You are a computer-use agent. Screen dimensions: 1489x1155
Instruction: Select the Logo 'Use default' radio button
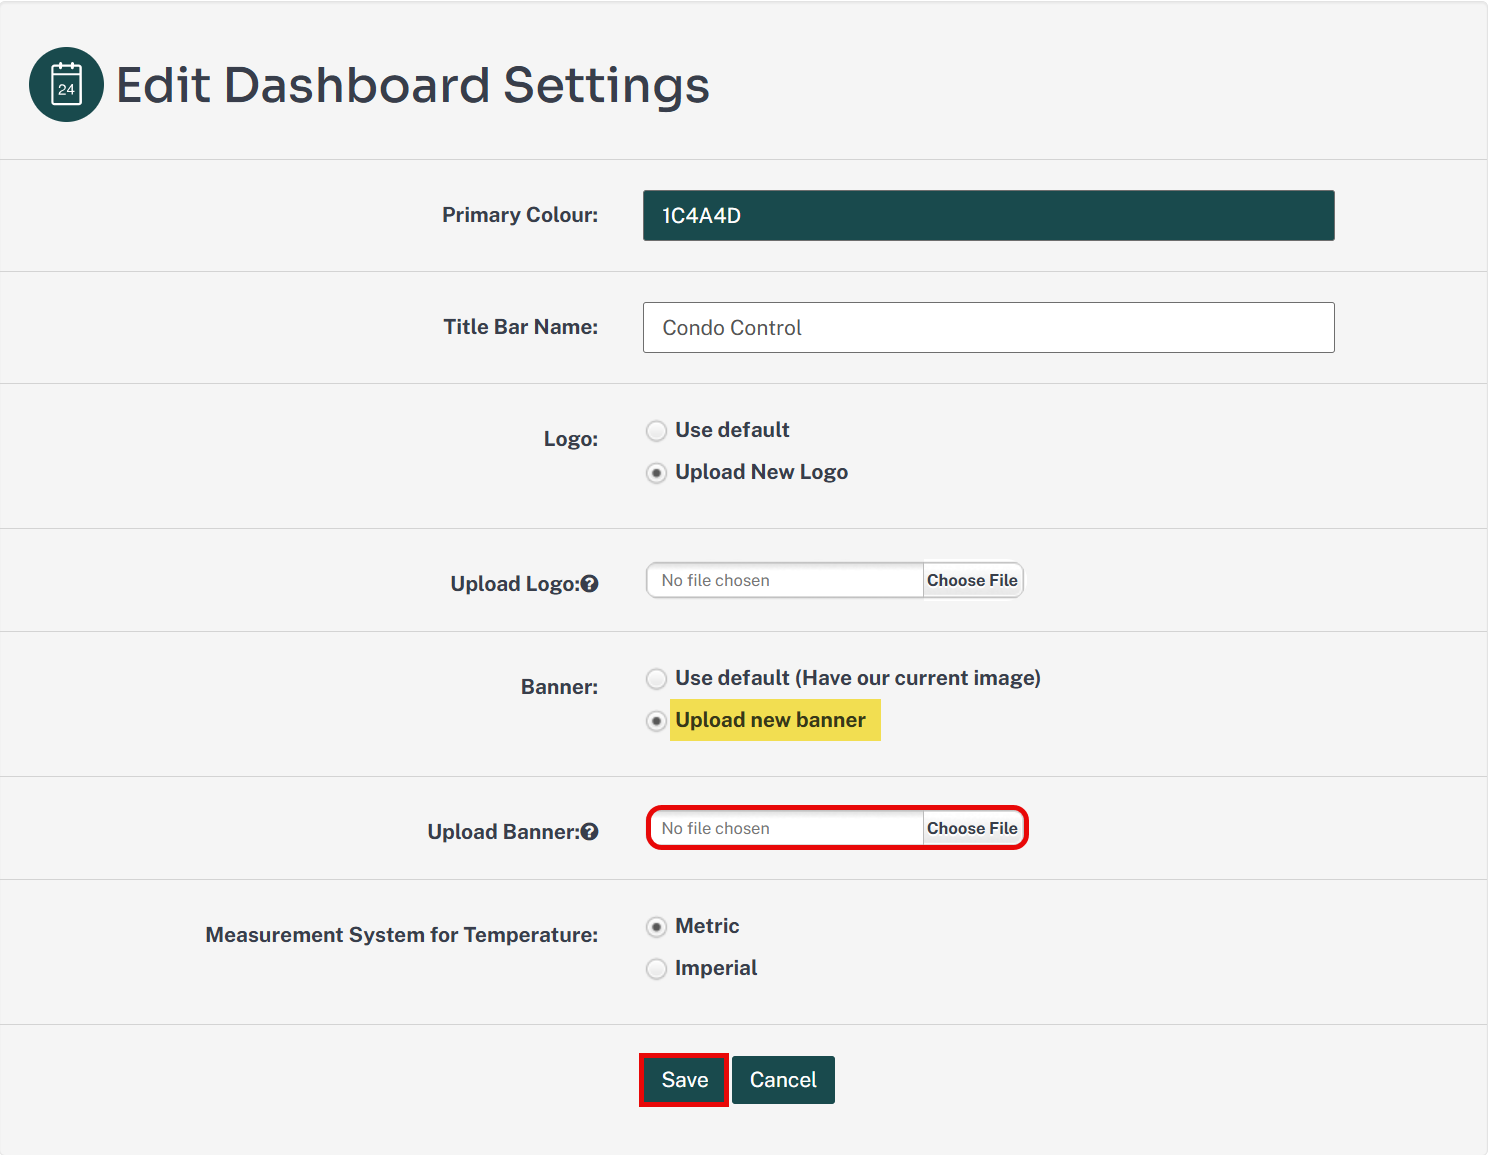656,431
